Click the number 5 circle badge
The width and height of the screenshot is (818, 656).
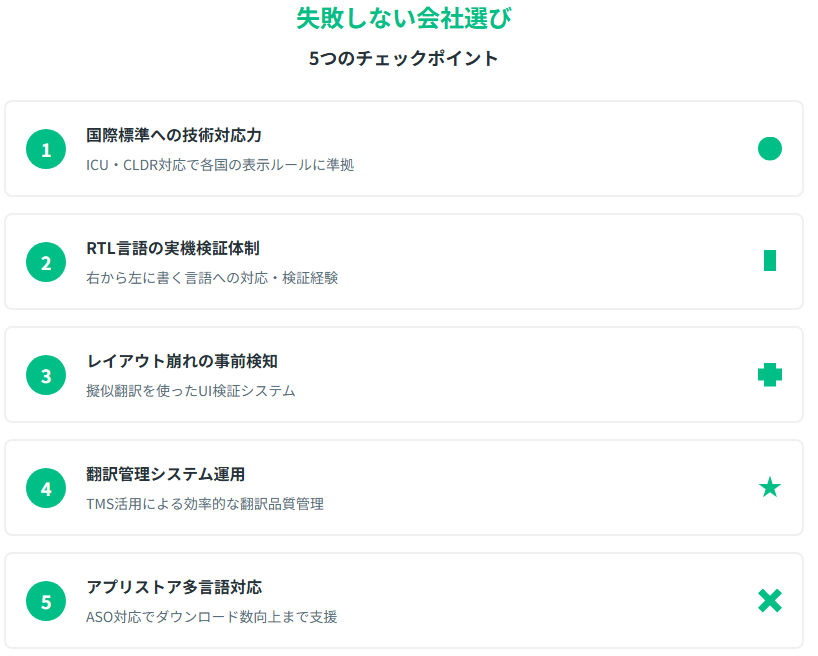(46, 602)
